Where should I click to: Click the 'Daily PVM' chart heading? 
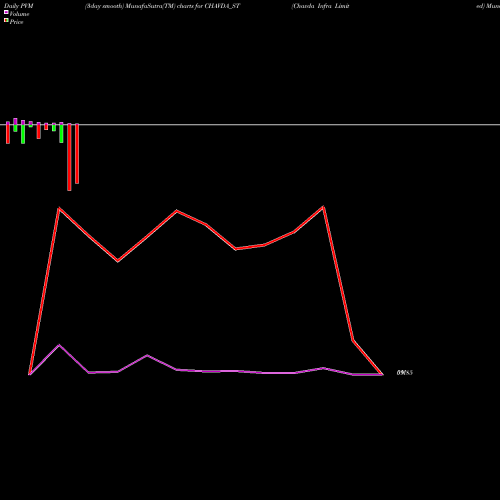click(19, 6)
